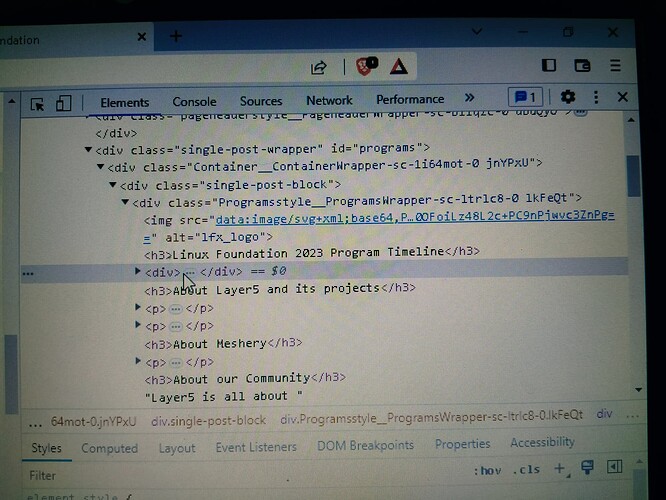The height and width of the screenshot is (500, 666).
Task: Activate the inspect element picker icon
Action: click(37, 104)
